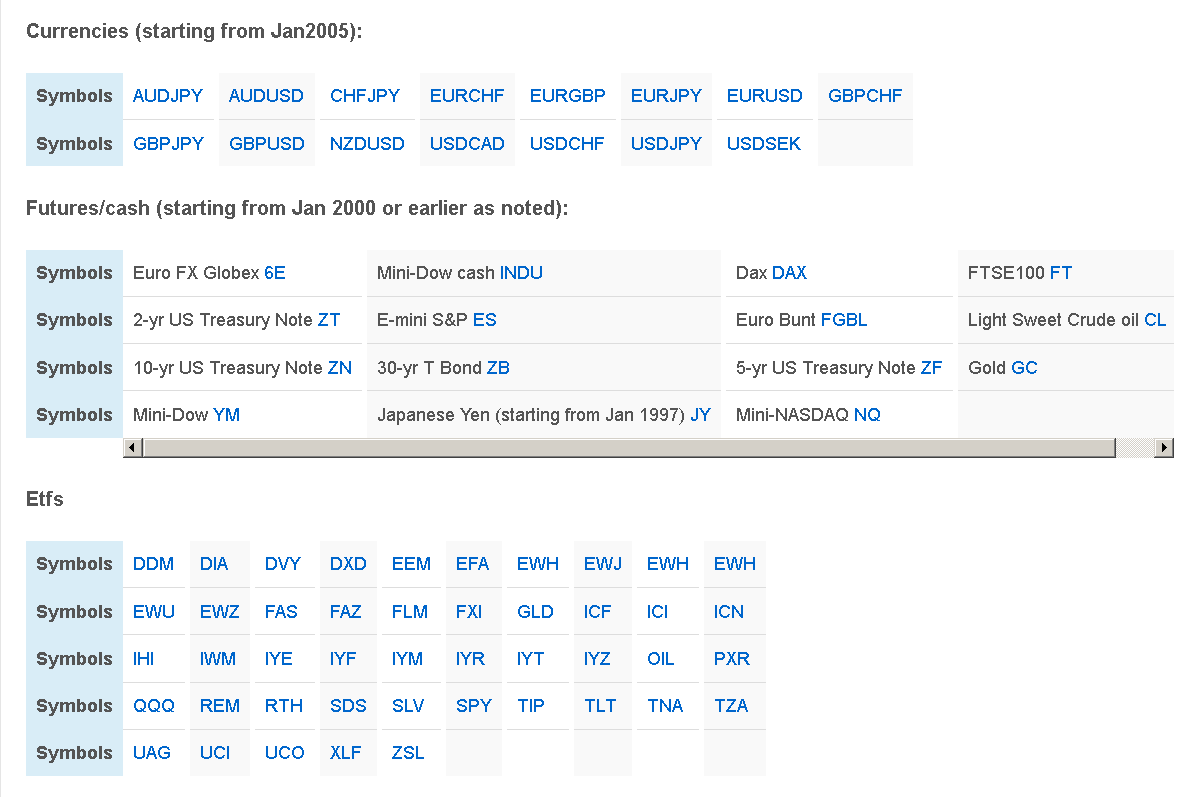
Task: Select the GLD ETF link
Action: [x=535, y=612]
